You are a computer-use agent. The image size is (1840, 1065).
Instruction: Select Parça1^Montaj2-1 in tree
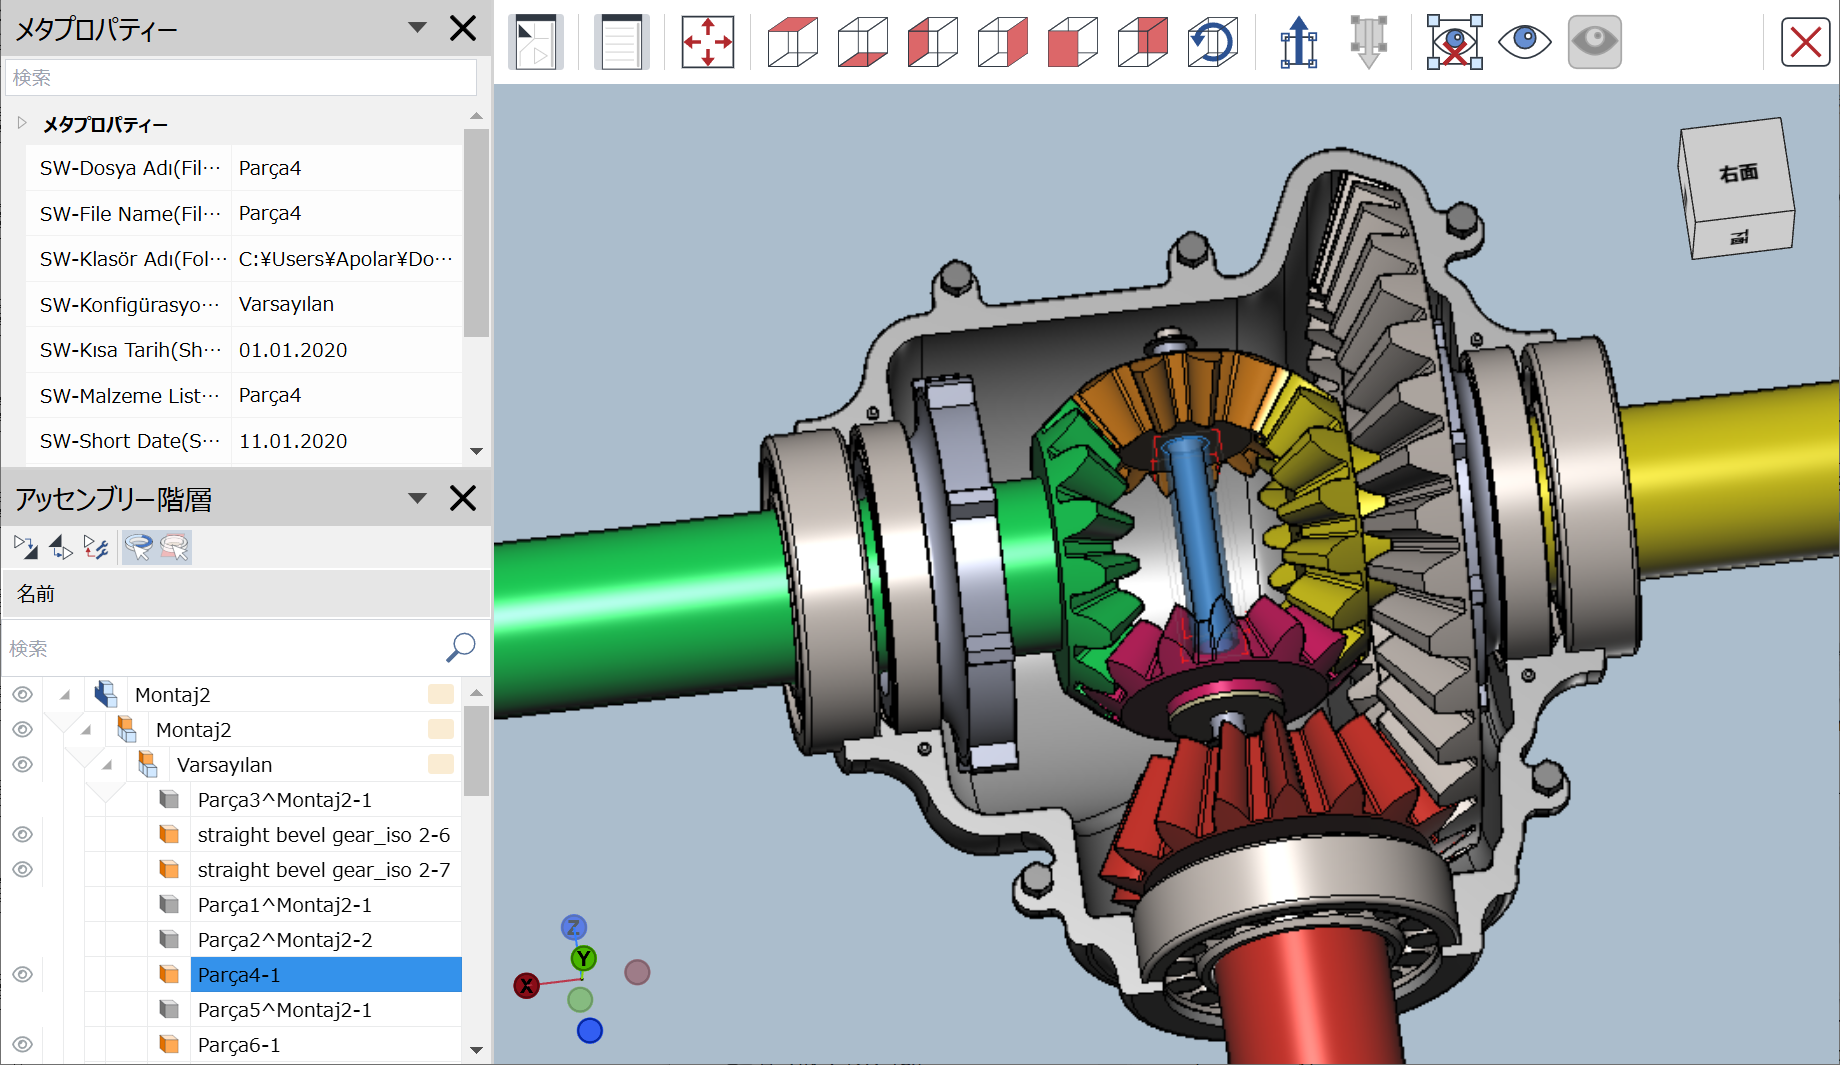click(285, 905)
